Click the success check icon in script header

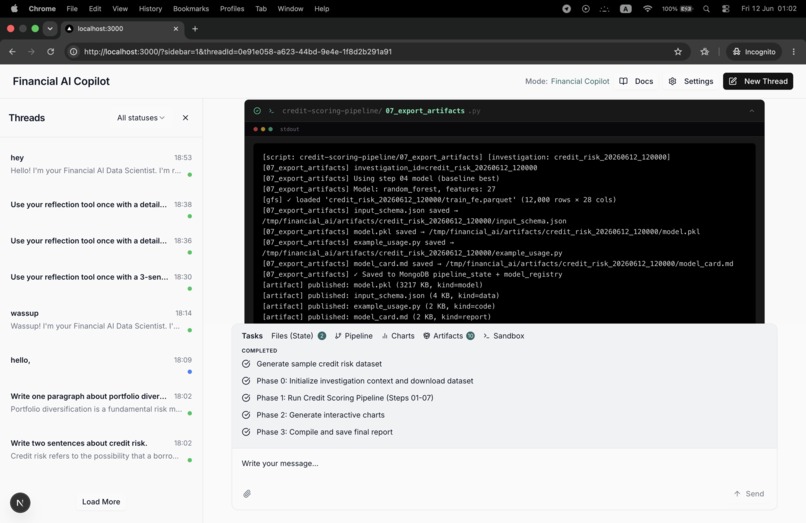pos(257,111)
